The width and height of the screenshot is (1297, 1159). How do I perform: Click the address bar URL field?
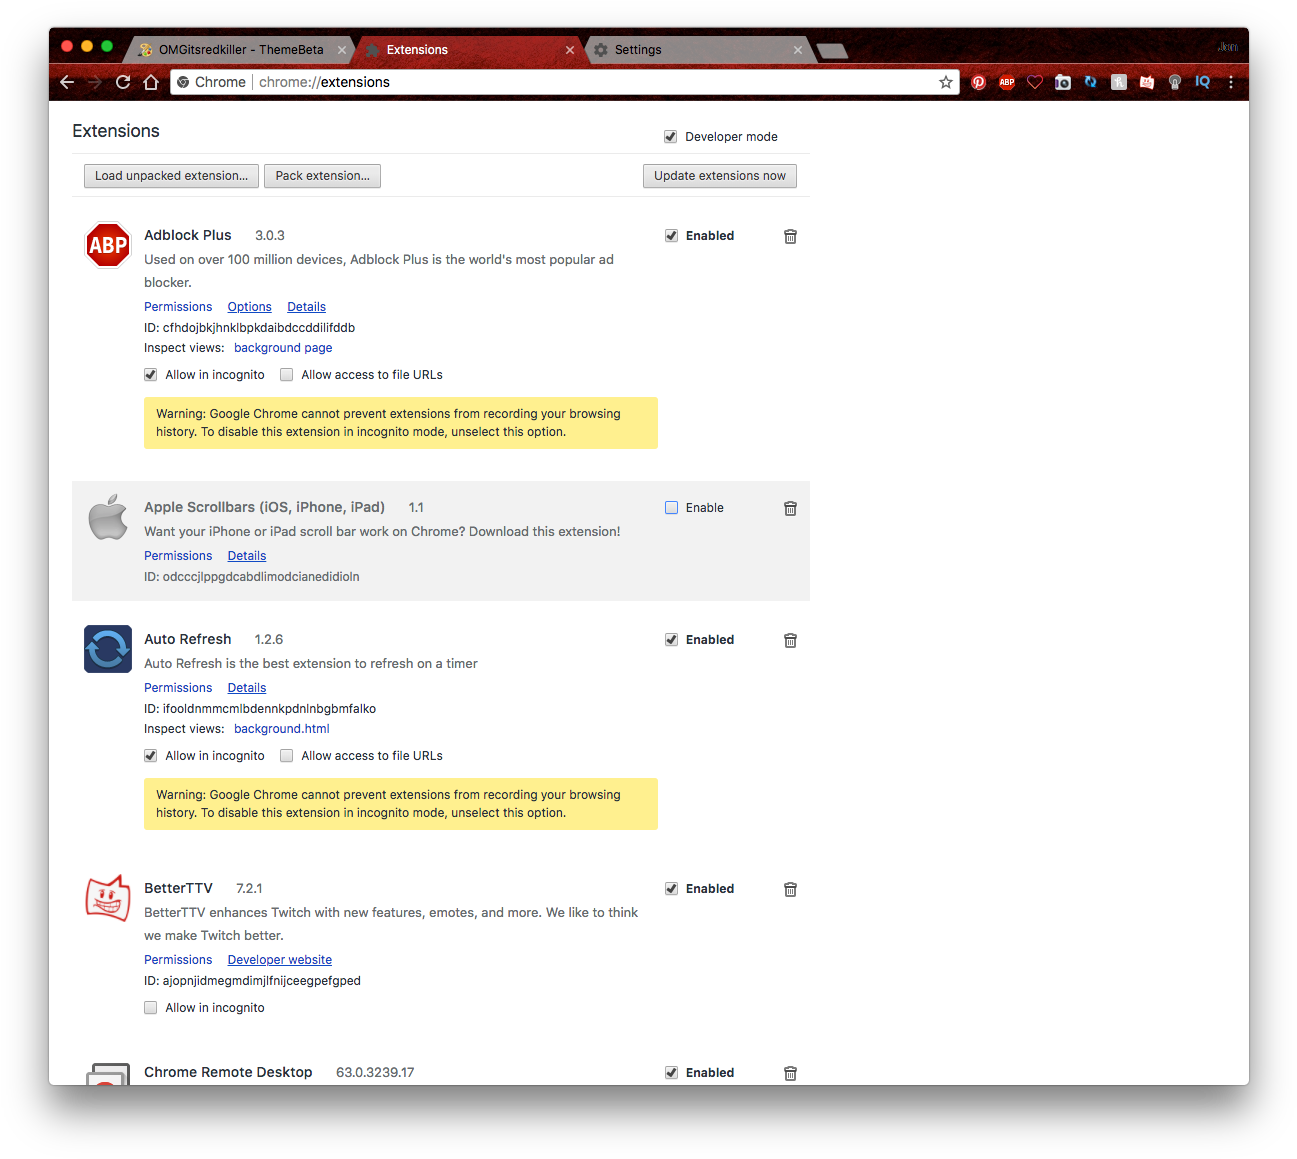(x=565, y=82)
